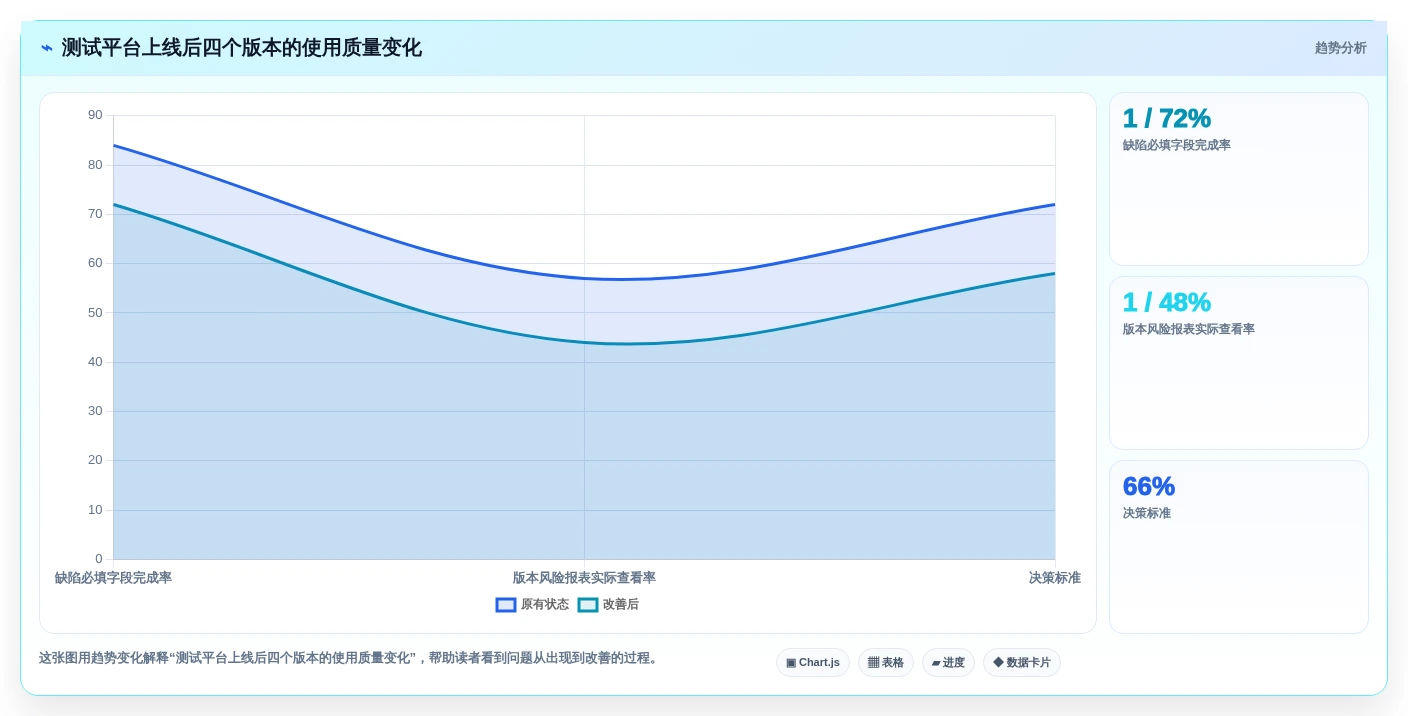
Task: Click the chart title 测试平台上线后四个版本的使用质量变化
Action: coord(241,48)
